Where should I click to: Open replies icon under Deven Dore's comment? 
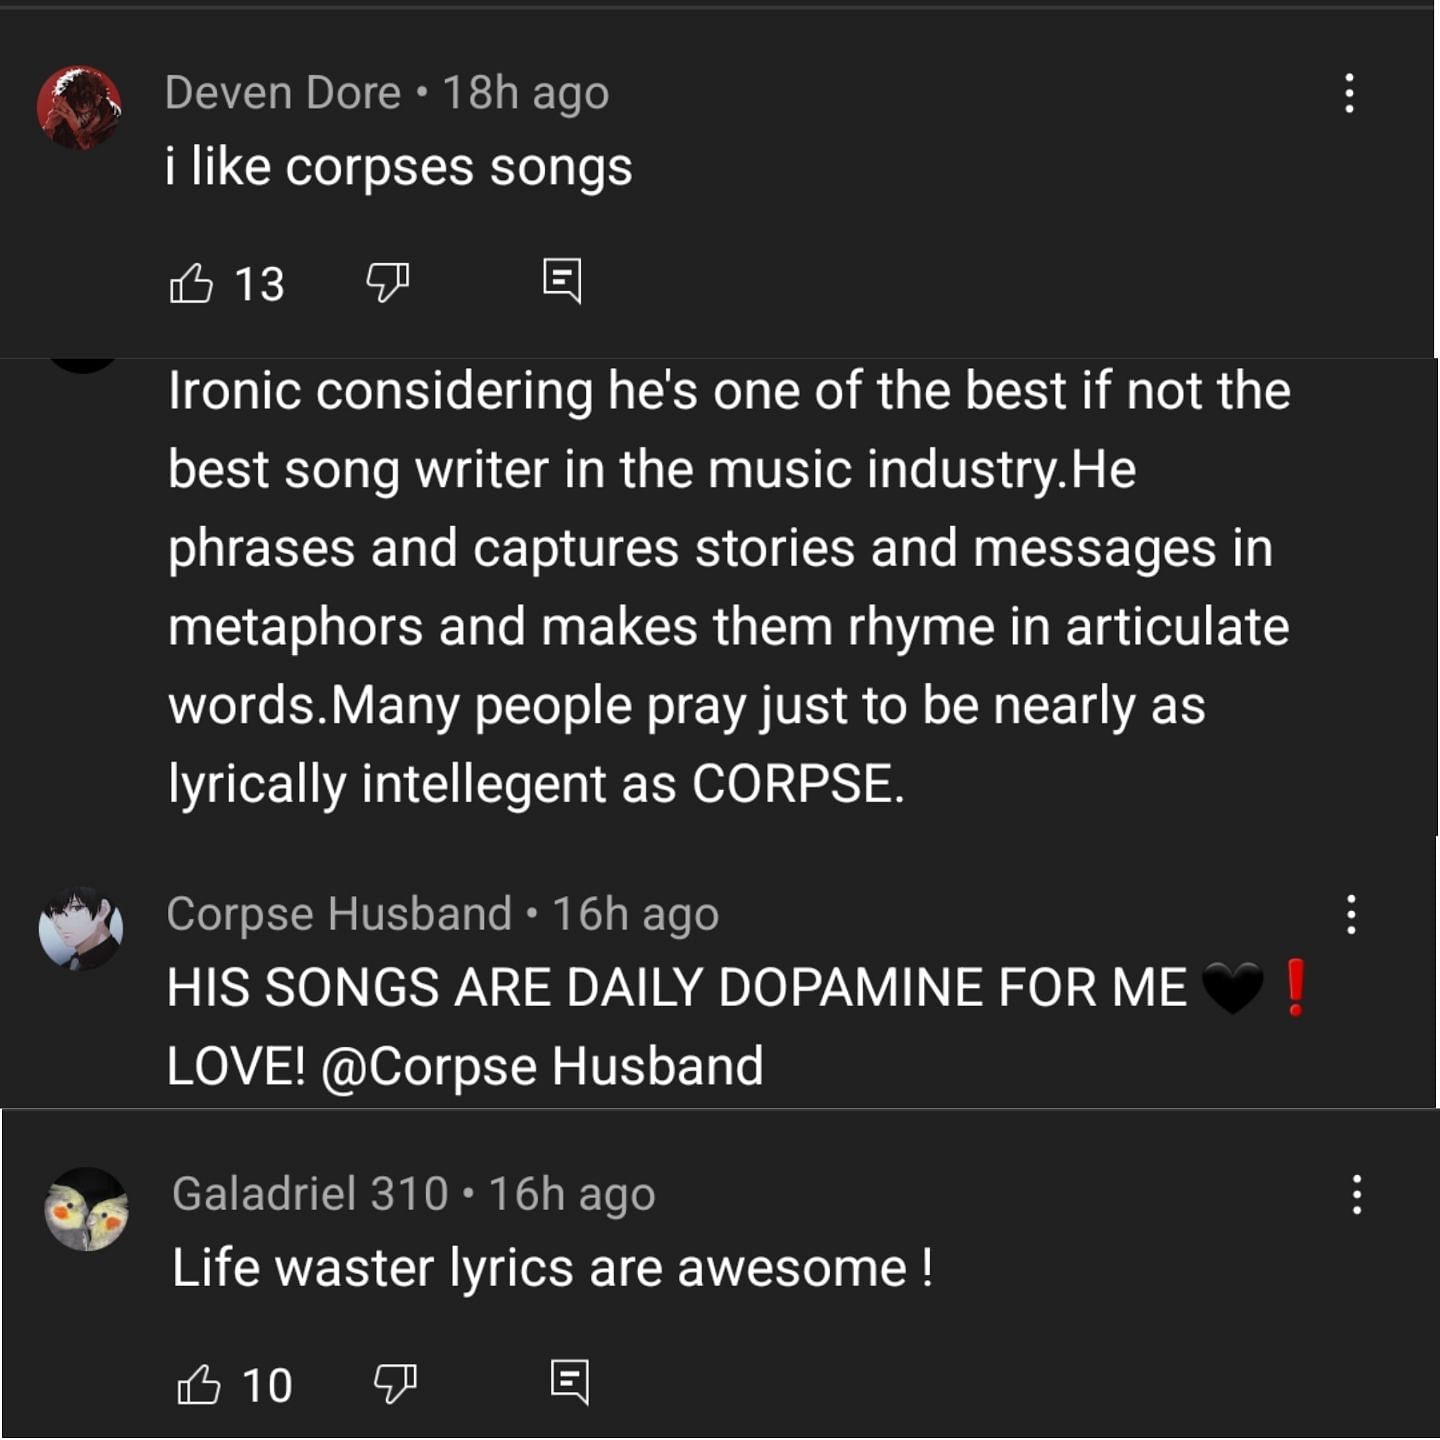click(562, 280)
